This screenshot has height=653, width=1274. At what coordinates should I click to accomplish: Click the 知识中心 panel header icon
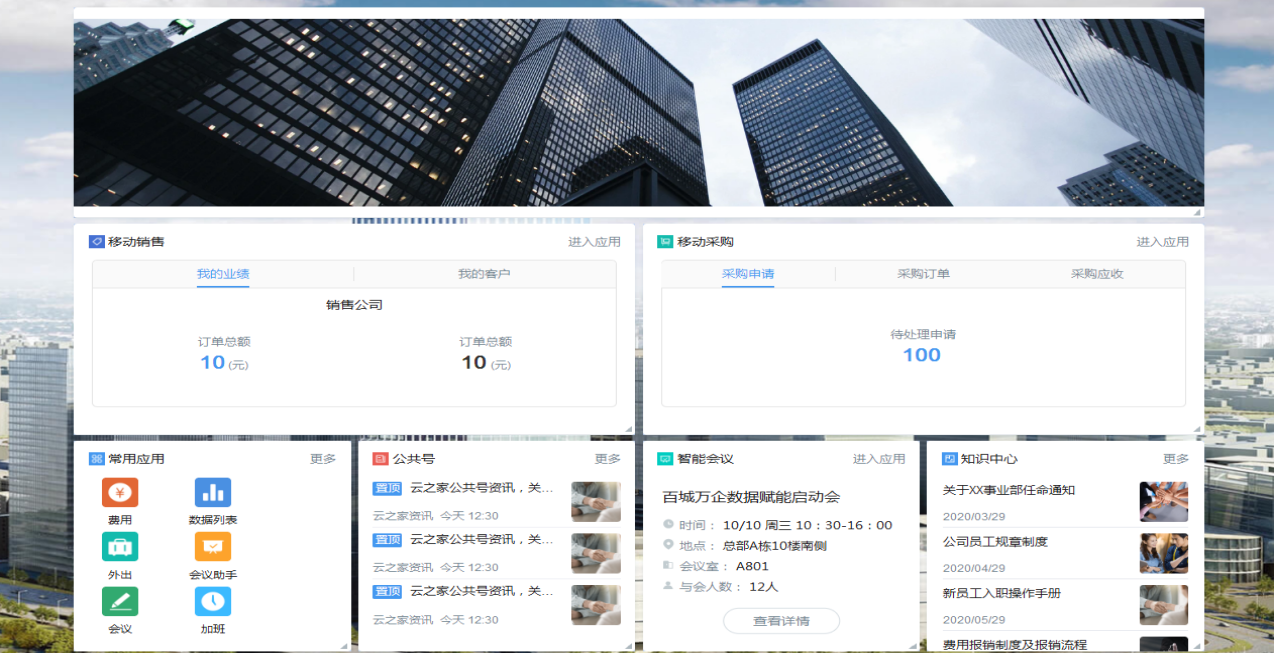tap(950, 459)
